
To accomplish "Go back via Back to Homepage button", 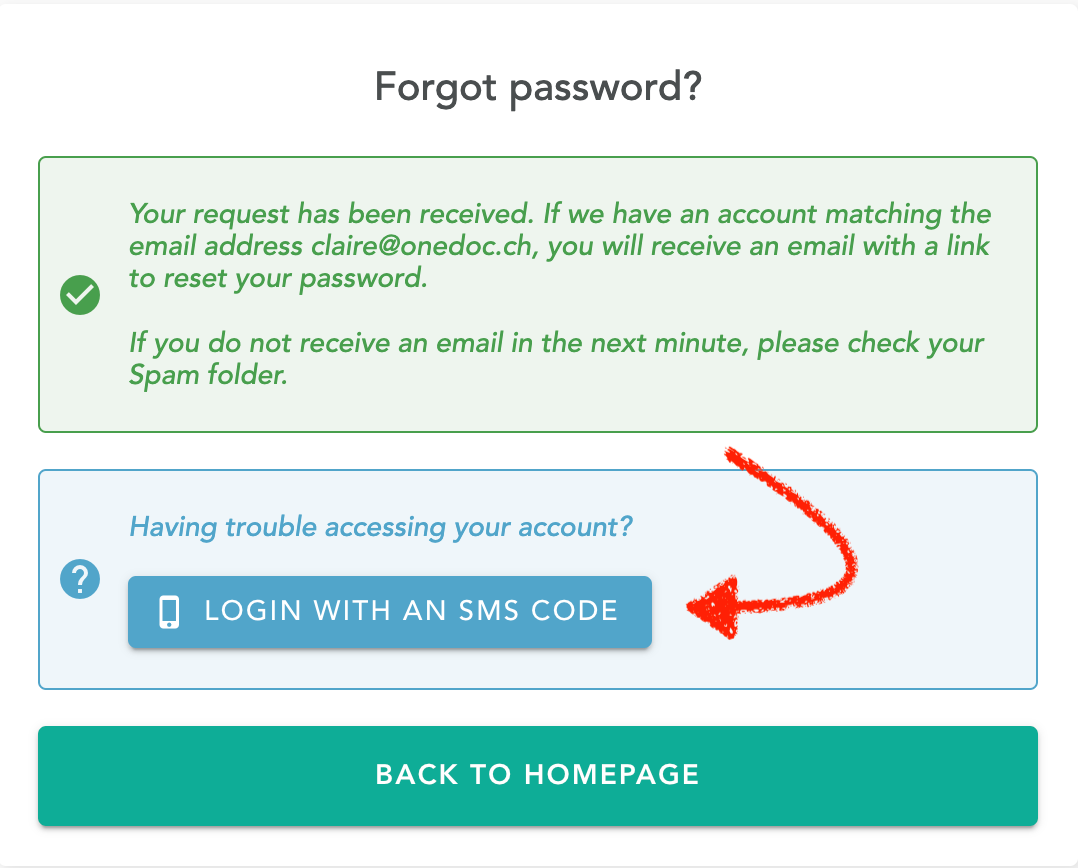I will click(x=538, y=776).
